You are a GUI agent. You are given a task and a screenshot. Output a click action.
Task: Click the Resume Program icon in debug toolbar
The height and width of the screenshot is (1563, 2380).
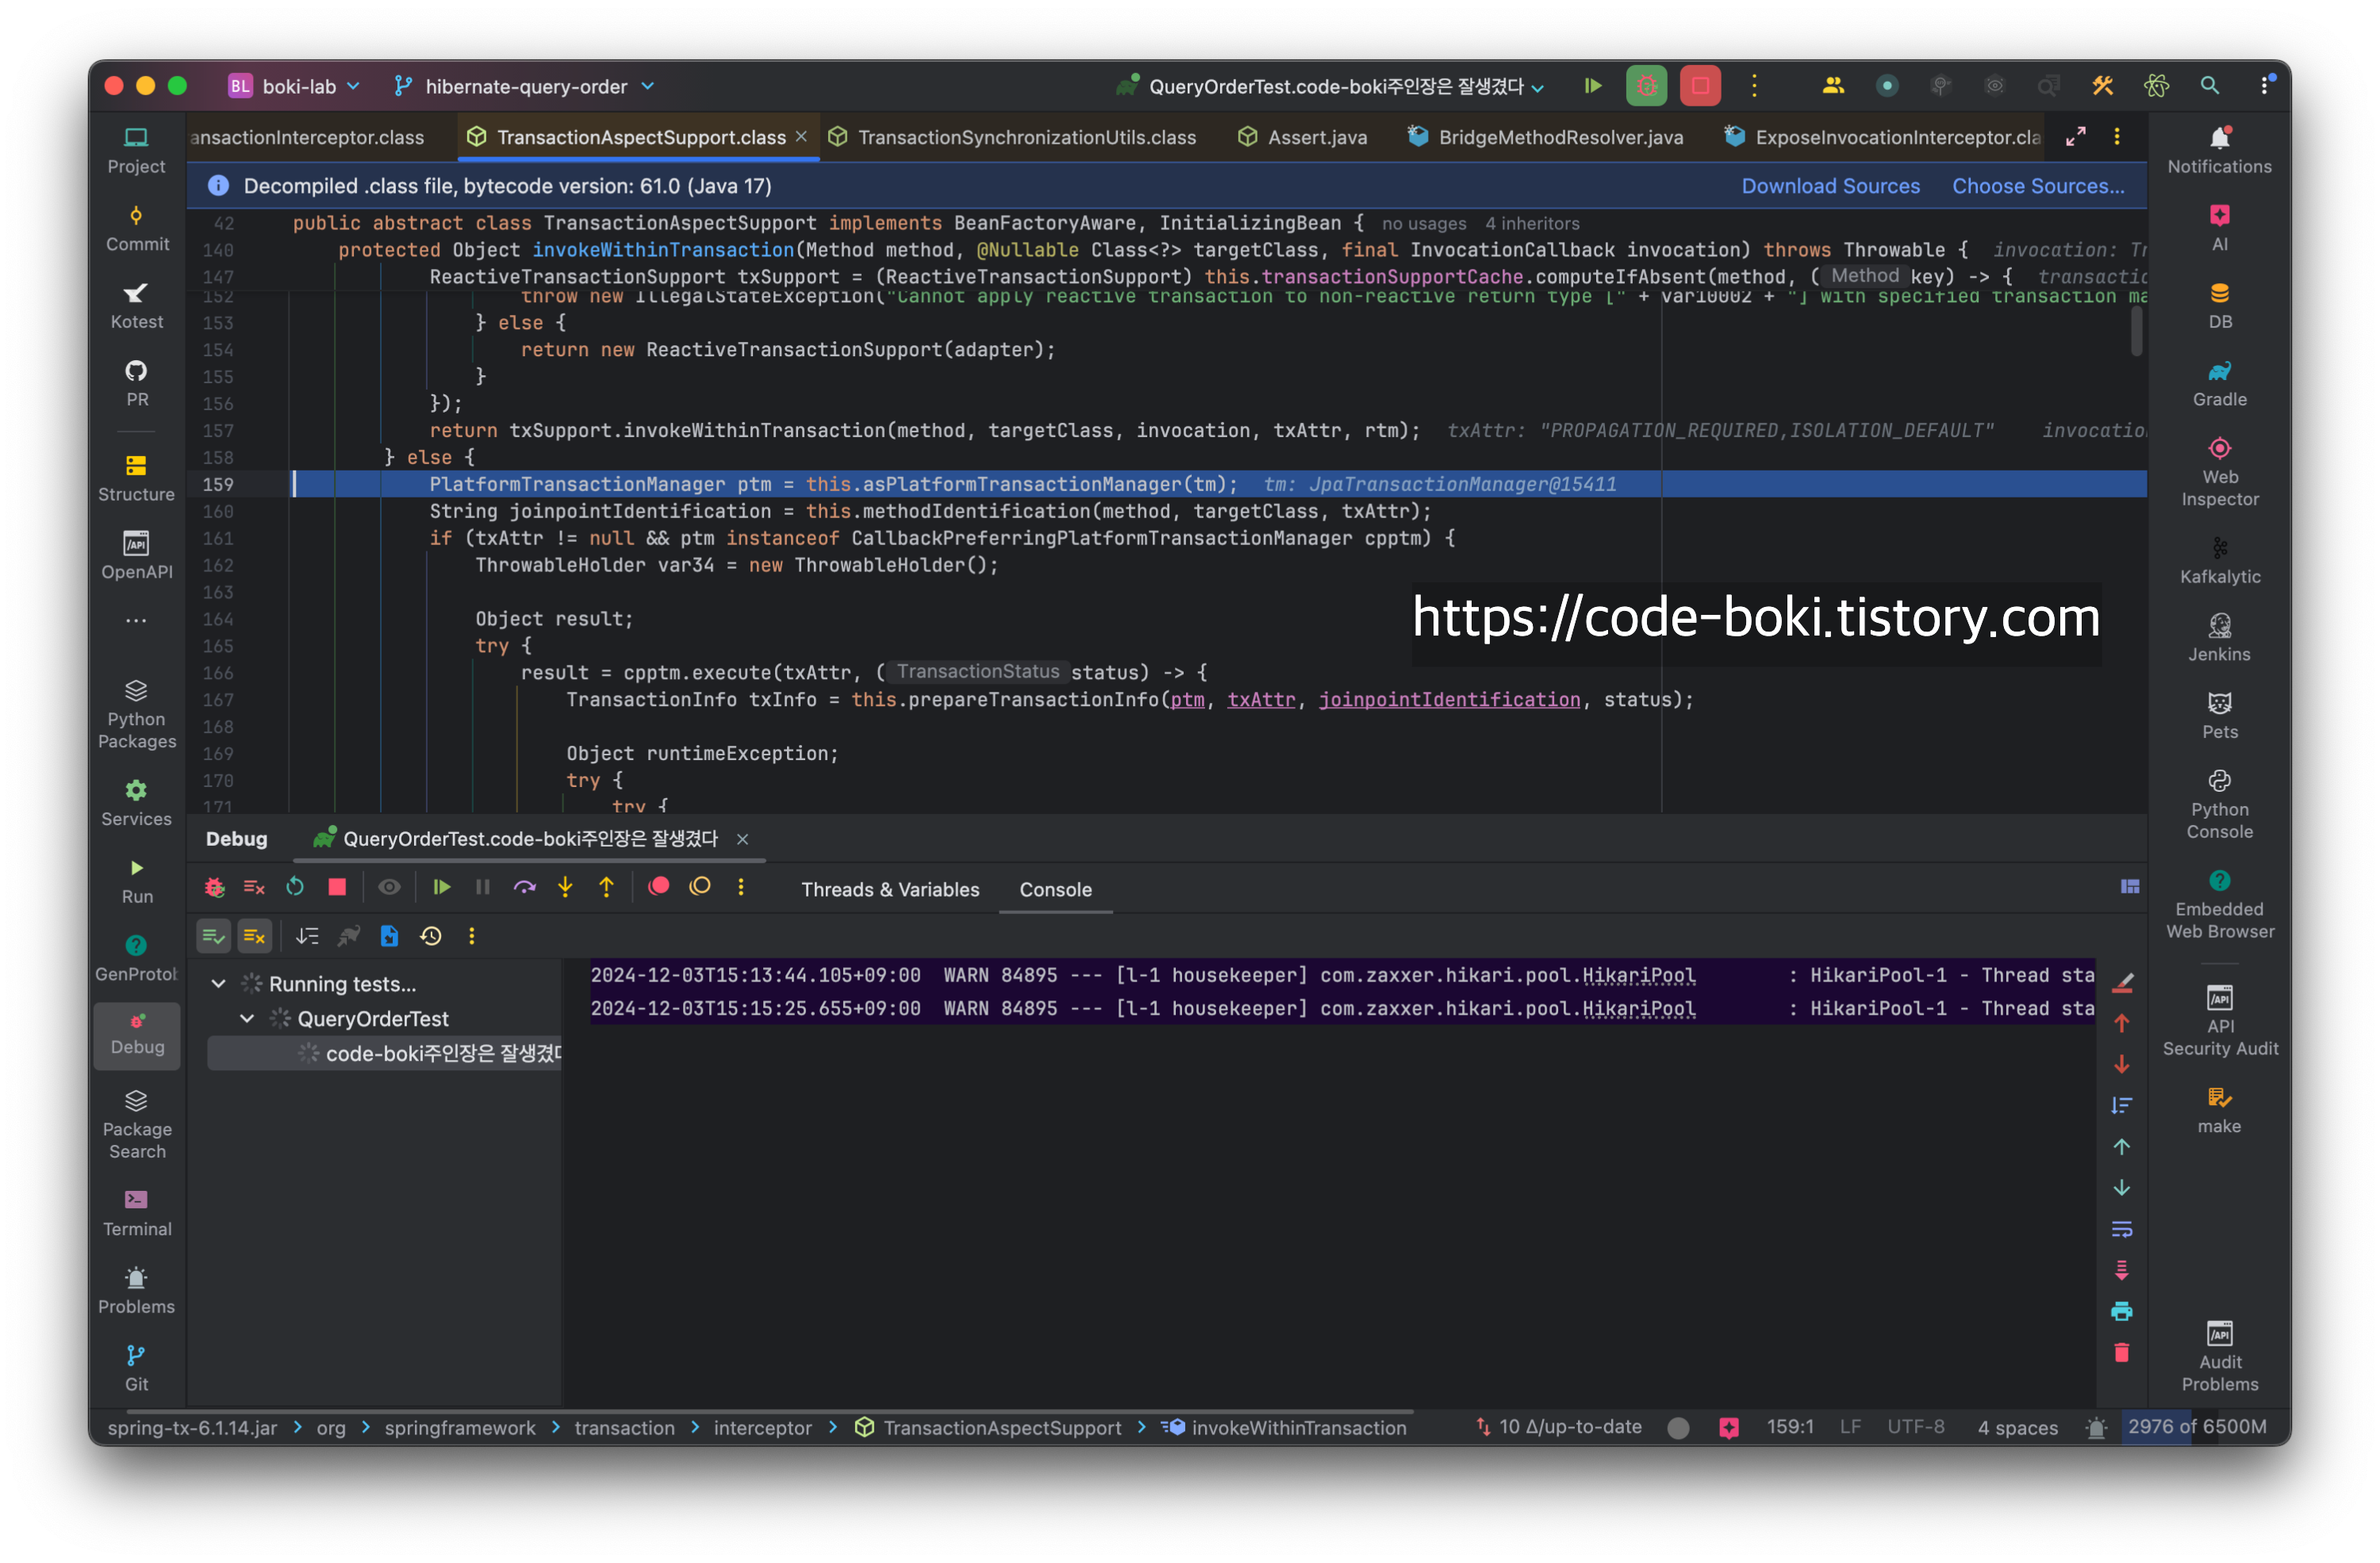tap(441, 887)
